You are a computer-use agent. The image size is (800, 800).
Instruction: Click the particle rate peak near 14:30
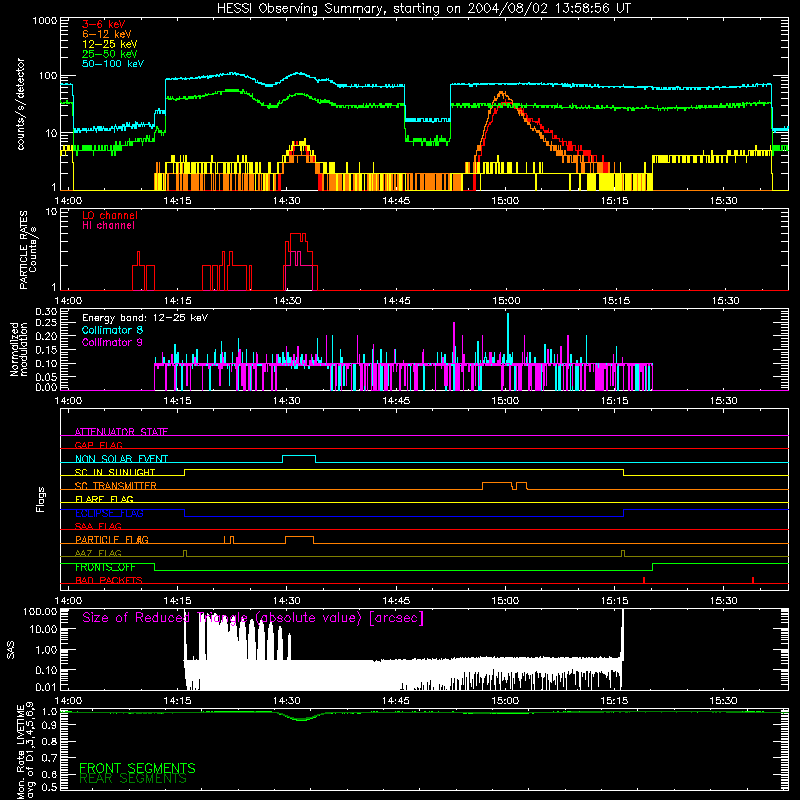298,236
